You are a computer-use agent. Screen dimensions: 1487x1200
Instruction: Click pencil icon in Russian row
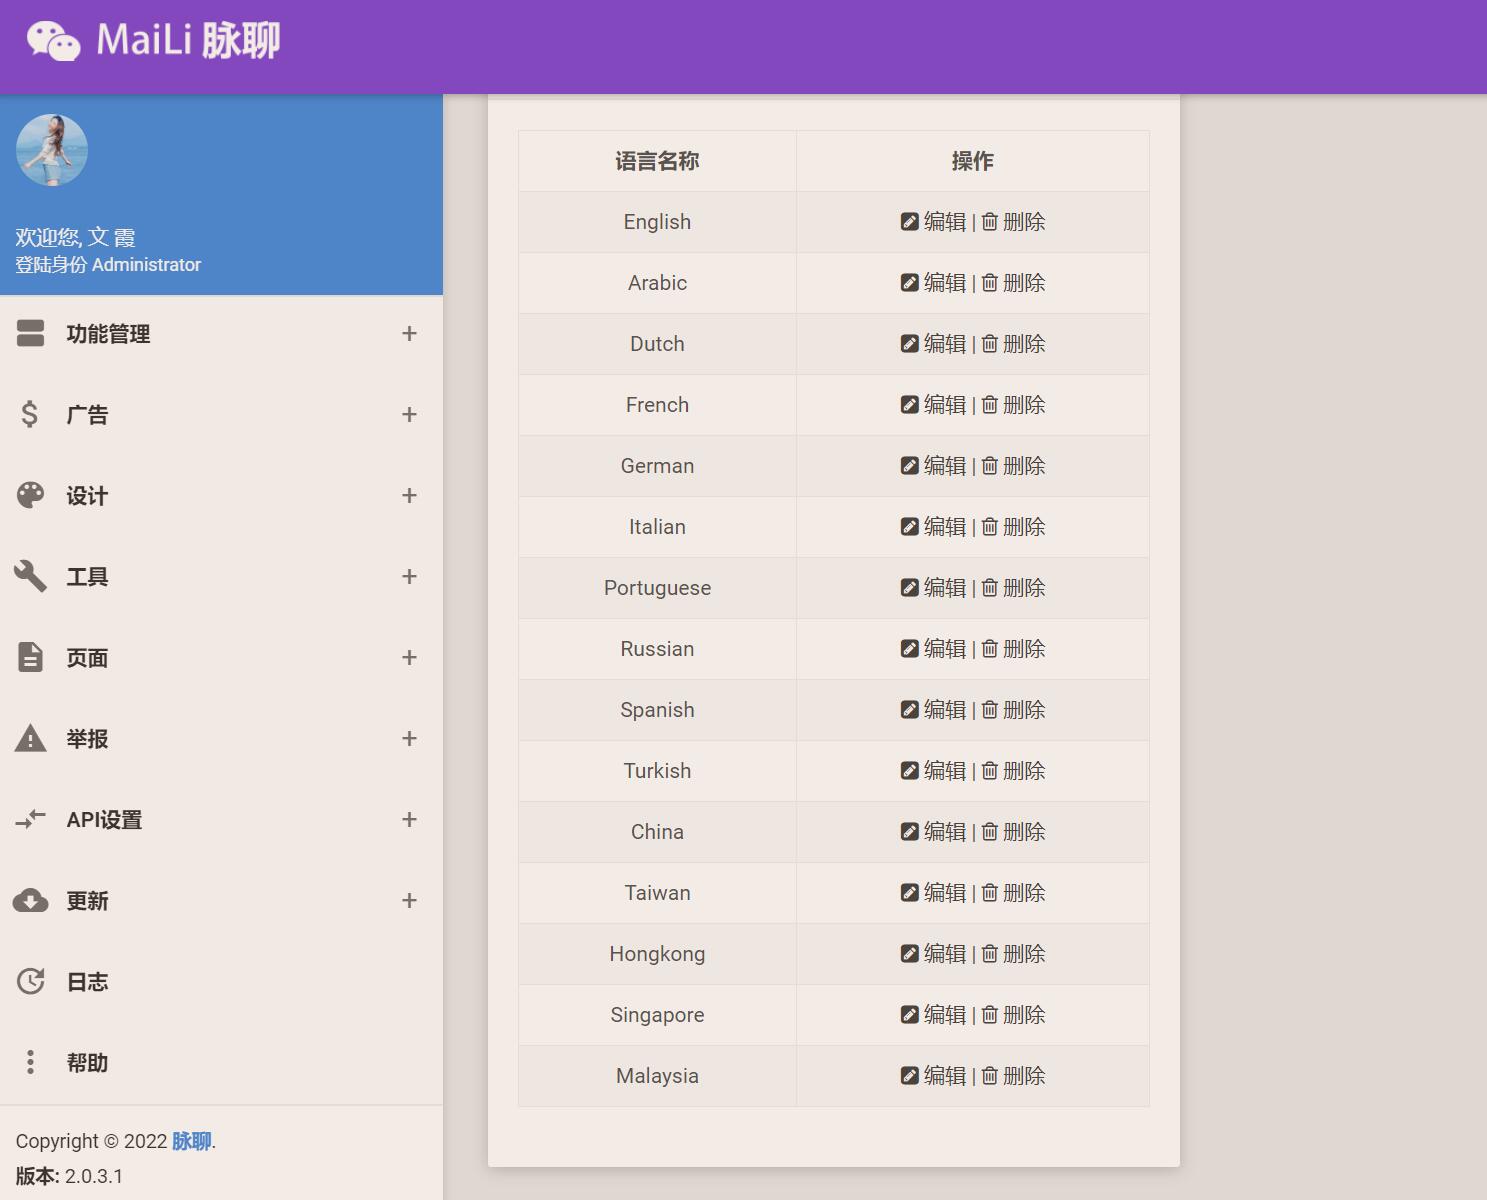tap(909, 649)
